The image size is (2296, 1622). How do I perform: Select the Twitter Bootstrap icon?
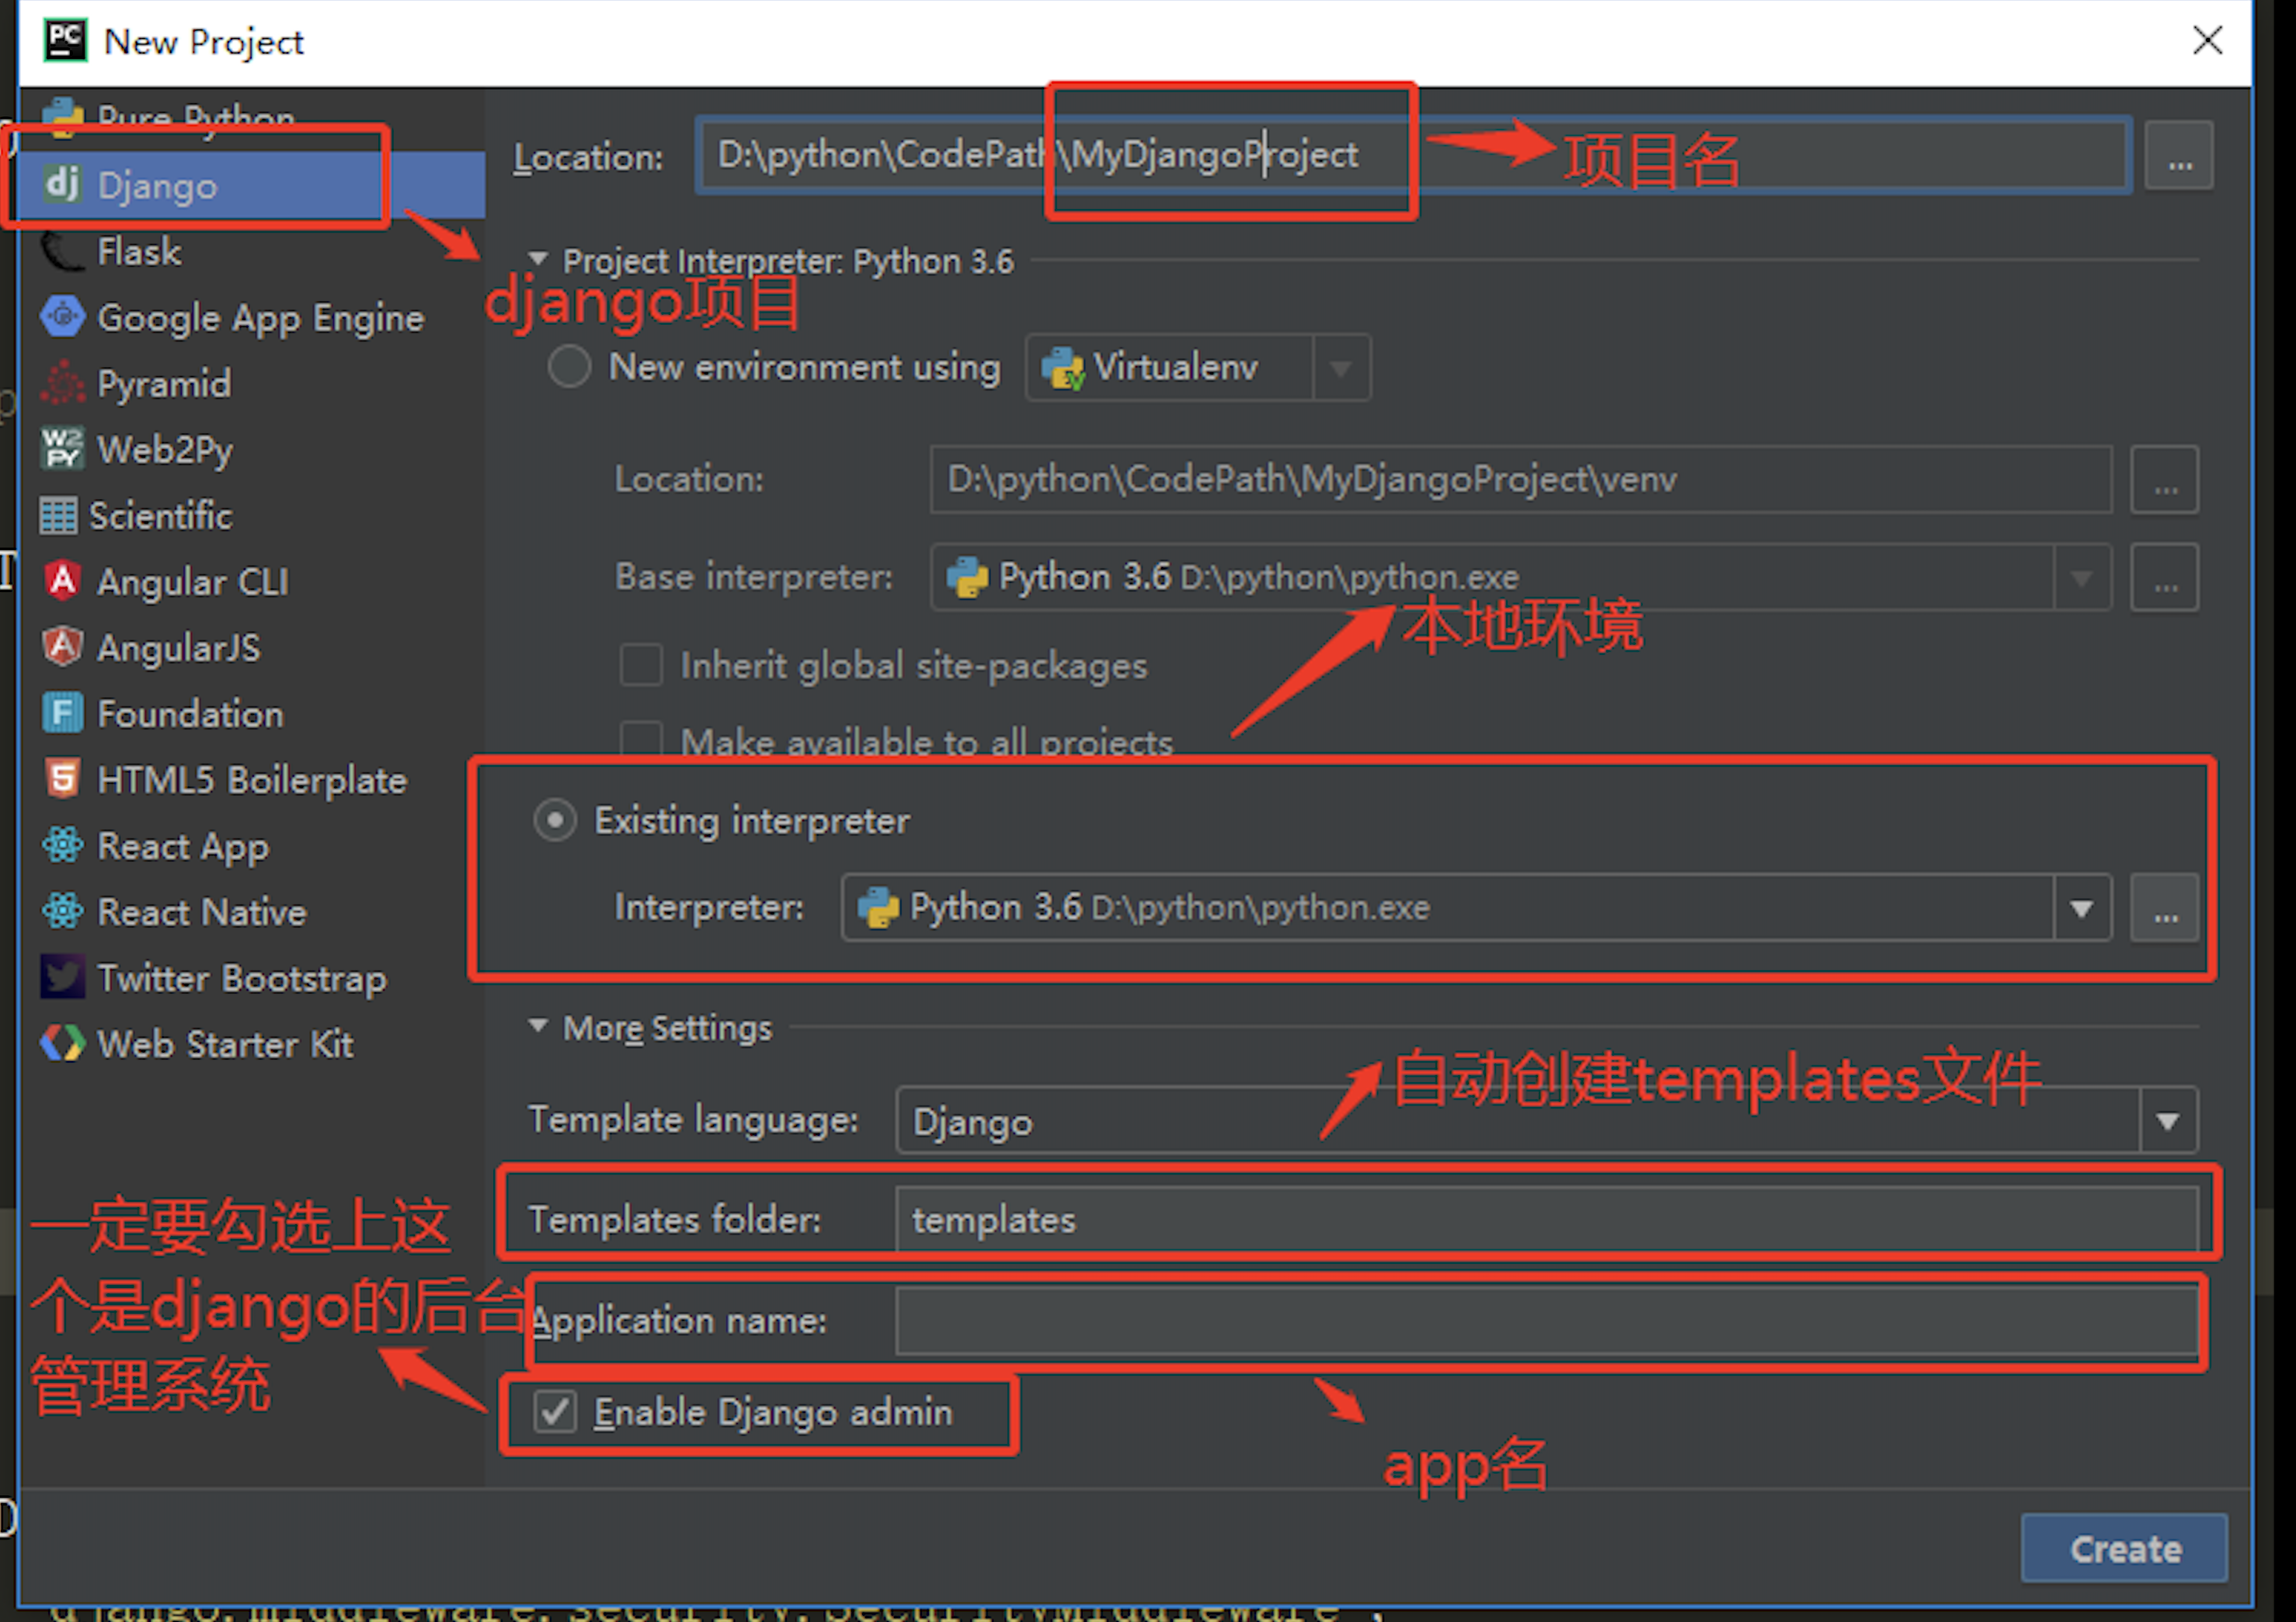[62, 977]
